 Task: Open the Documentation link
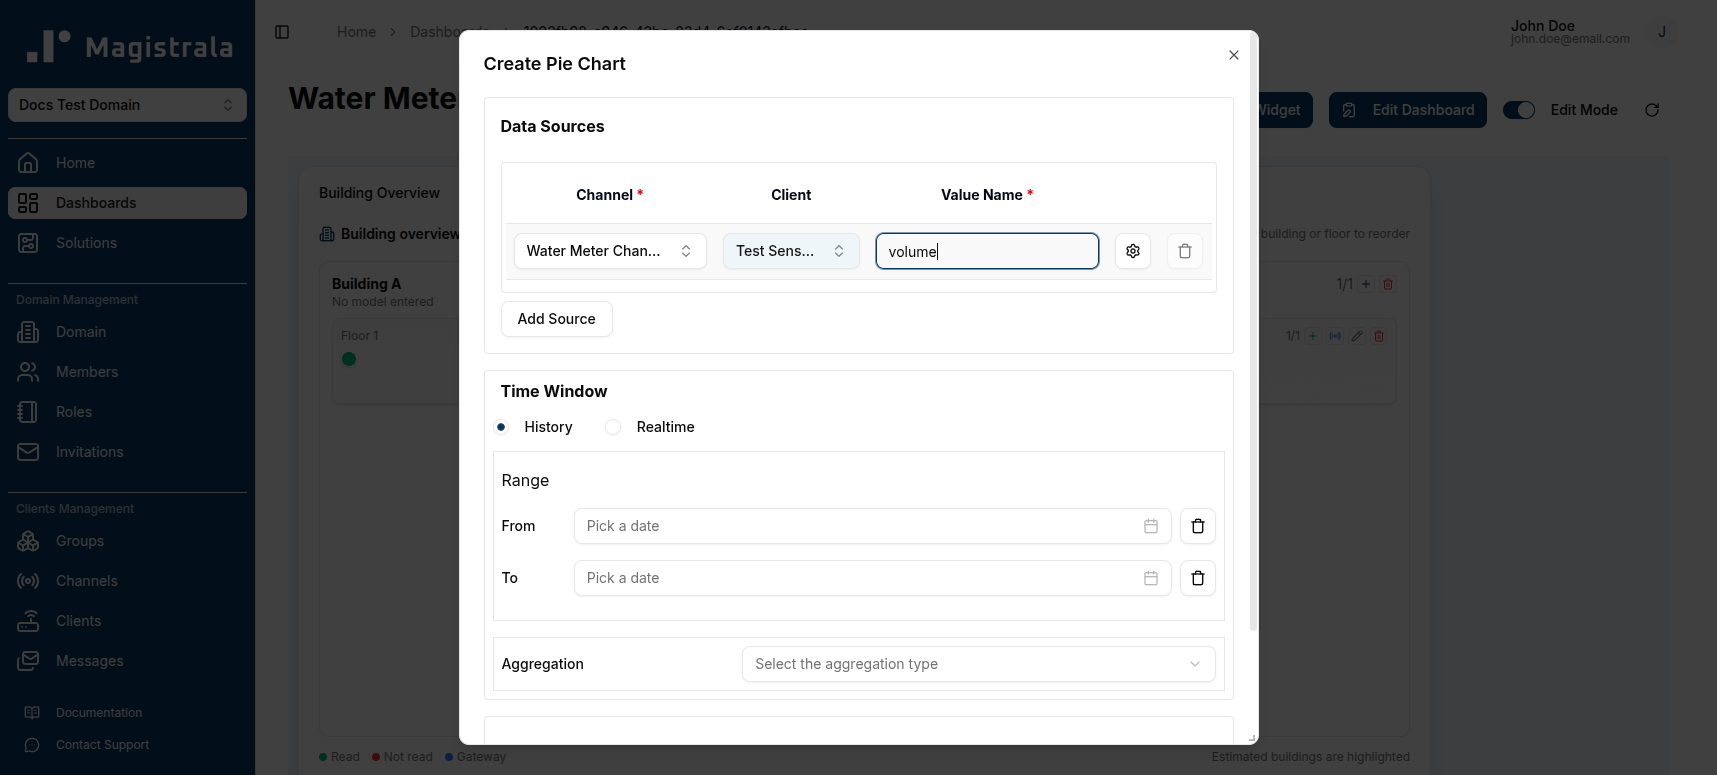(x=99, y=713)
